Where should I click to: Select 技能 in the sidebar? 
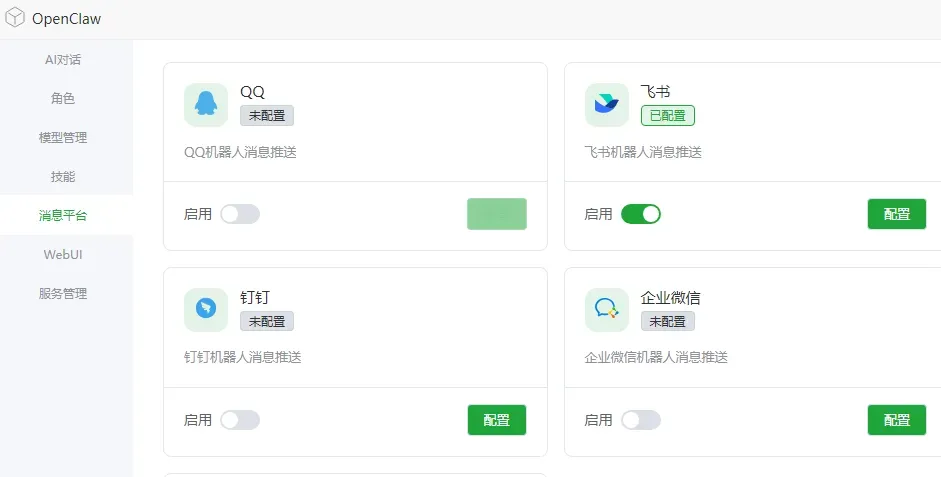click(63, 176)
